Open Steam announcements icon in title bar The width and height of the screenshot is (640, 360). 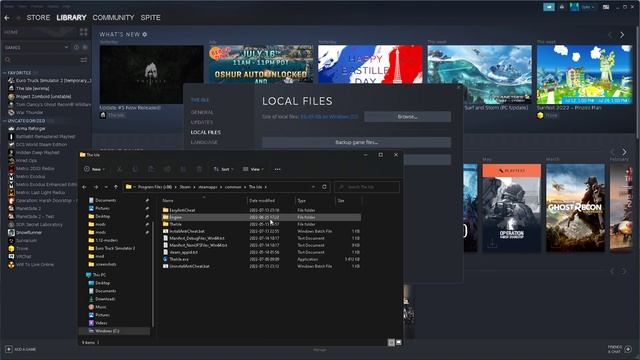549,7
